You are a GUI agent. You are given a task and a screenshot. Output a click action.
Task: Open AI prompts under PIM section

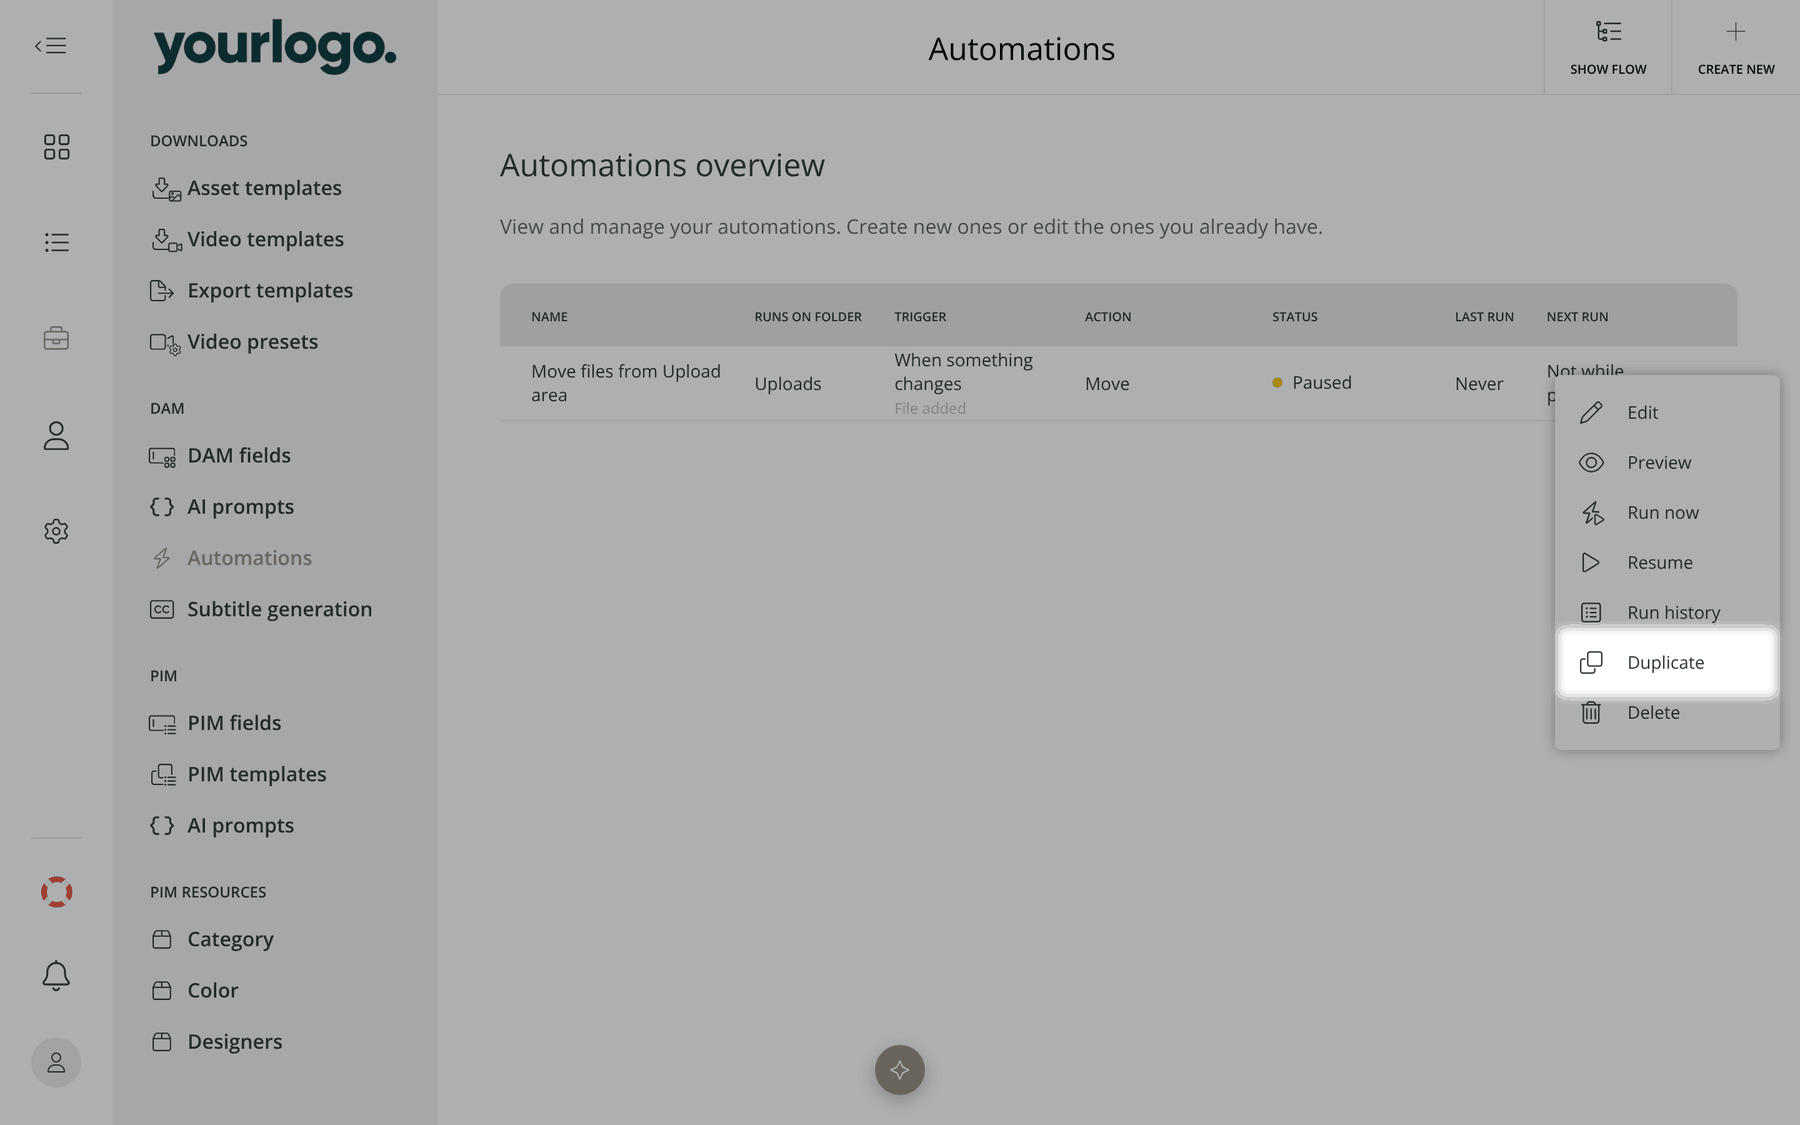222,826
